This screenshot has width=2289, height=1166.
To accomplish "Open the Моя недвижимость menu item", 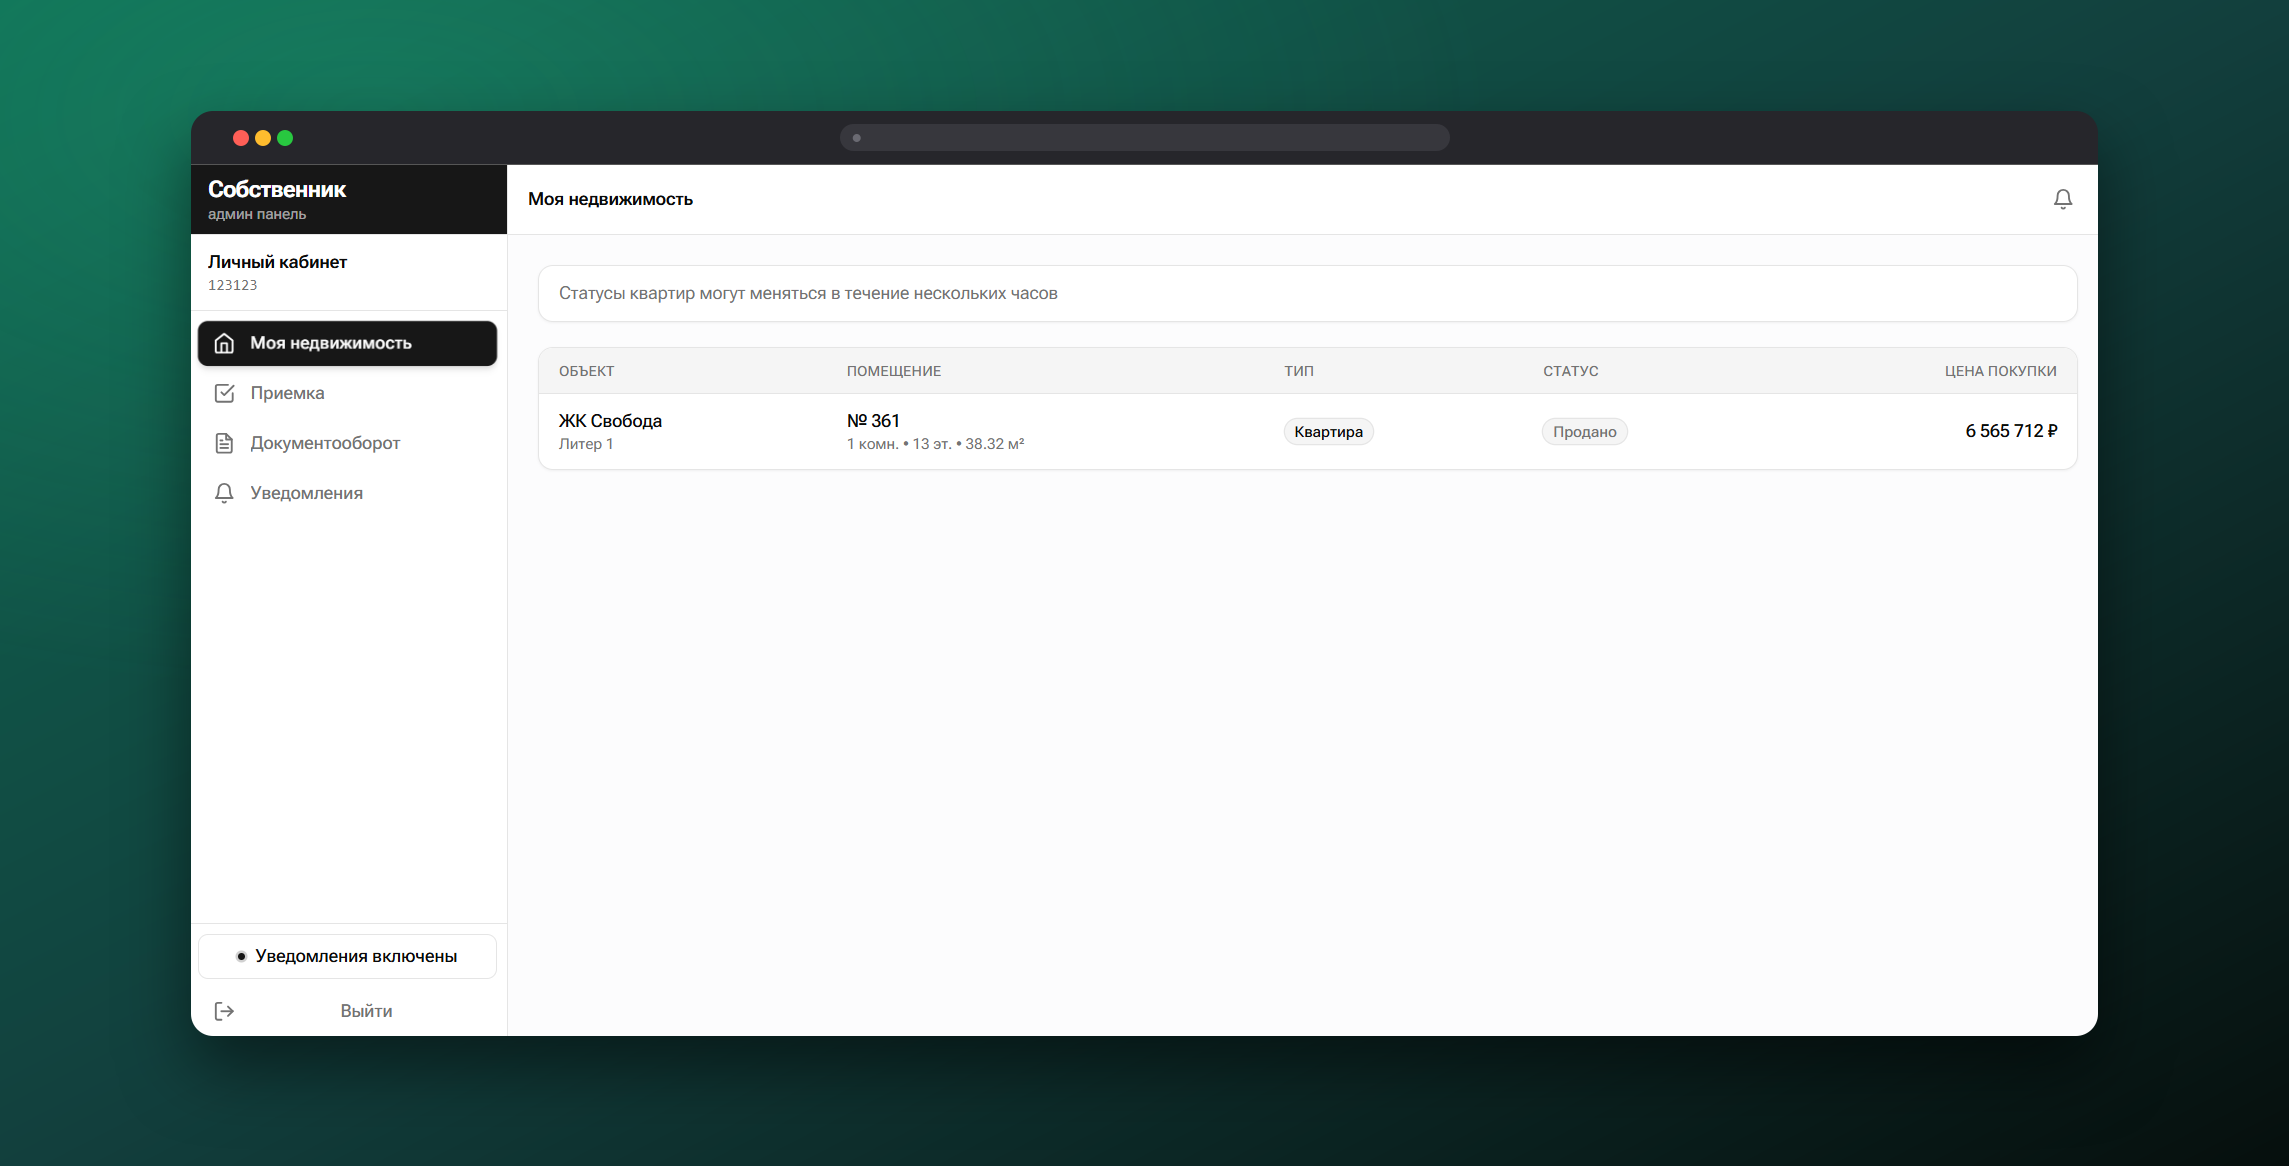I will pyautogui.click(x=347, y=343).
